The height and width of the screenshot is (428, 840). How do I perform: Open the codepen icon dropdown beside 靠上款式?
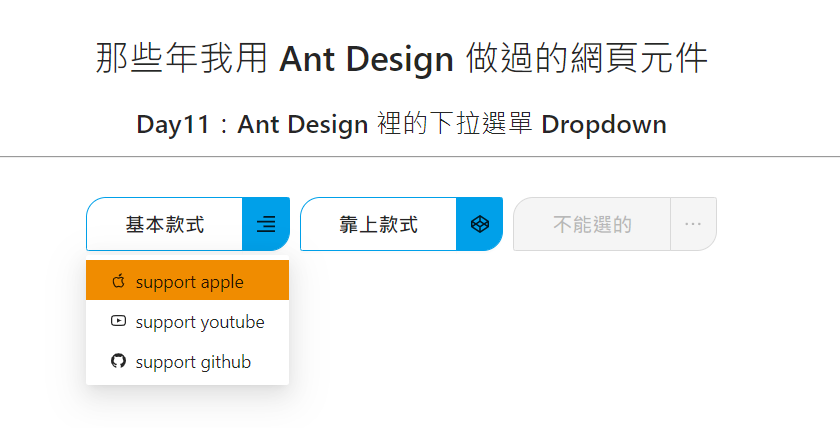click(479, 224)
